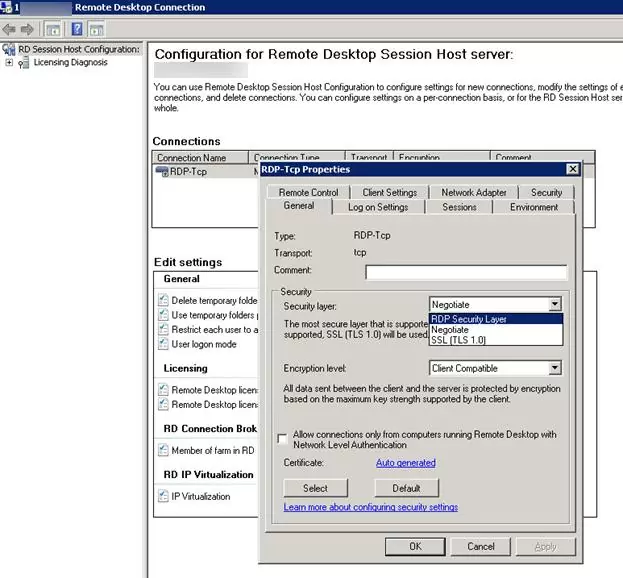The height and width of the screenshot is (578, 623).
Task: Choose SSL (TLS 1.0) from the list
Action: click(x=458, y=341)
